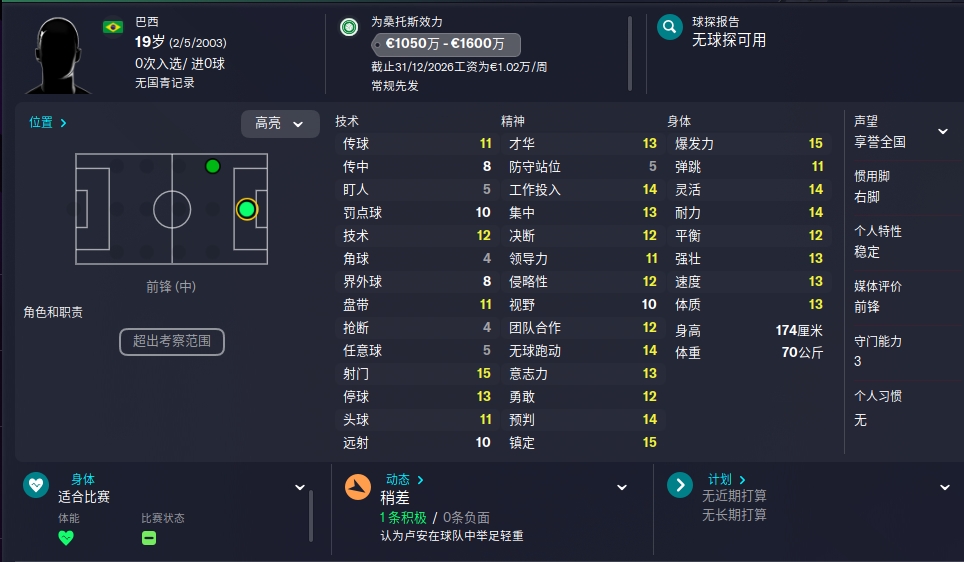Click the player silhouette portrait
Image resolution: width=964 pixels, height=562 pixels.
point(58,55)
